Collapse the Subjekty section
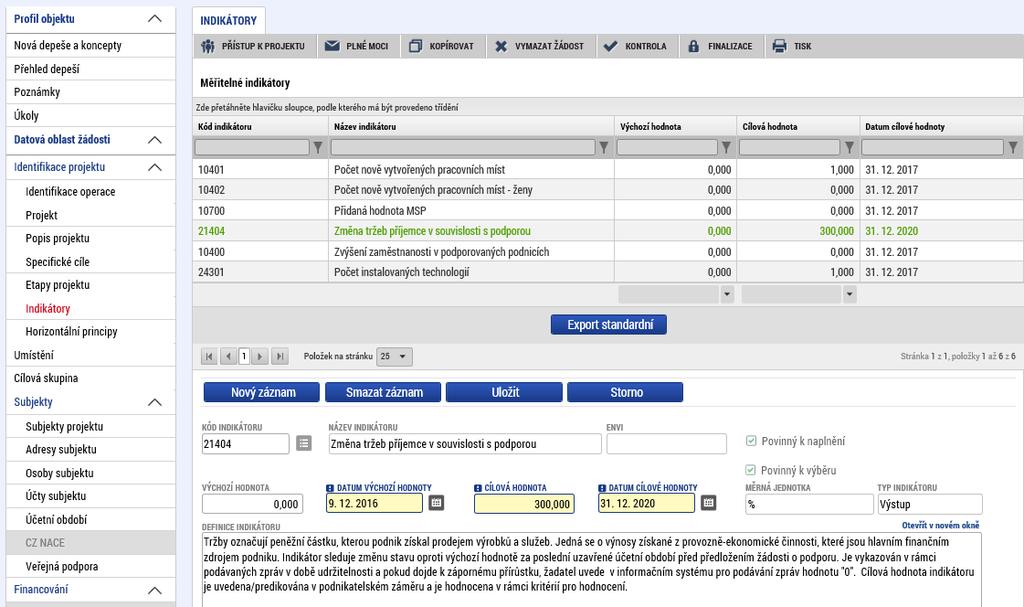 coord(155,402)
